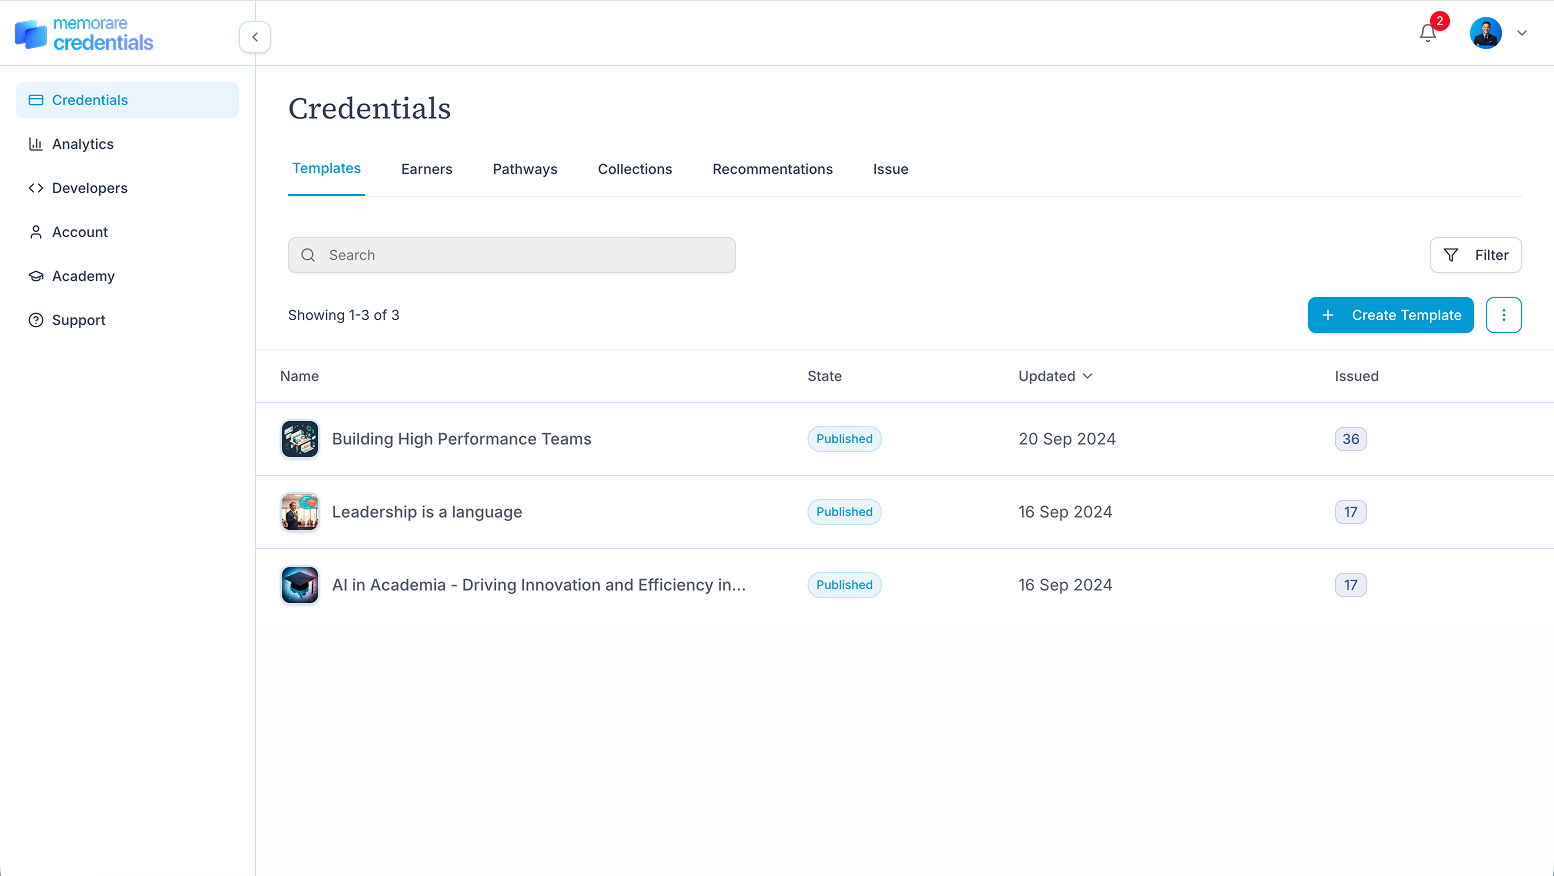Click issued count for AI in Academia
The width and height of the screenshot is (1554, 876).
(x=1351, y=585)
